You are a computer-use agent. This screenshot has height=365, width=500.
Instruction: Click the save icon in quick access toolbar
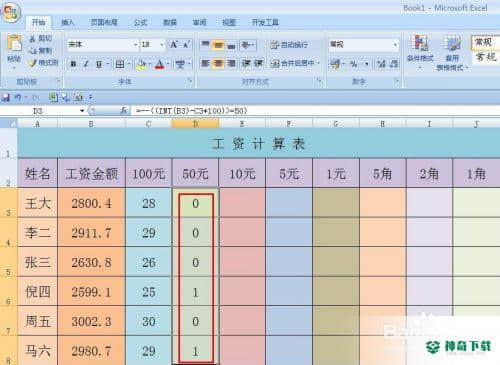point(5,98)
